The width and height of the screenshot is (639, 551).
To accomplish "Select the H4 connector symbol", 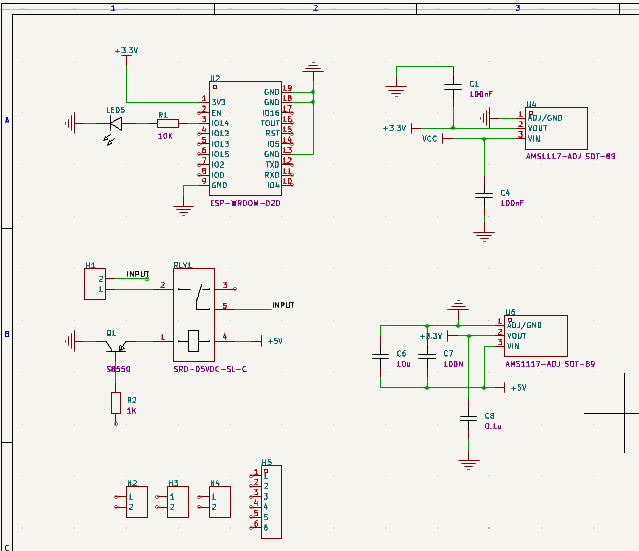I will 220,502.
